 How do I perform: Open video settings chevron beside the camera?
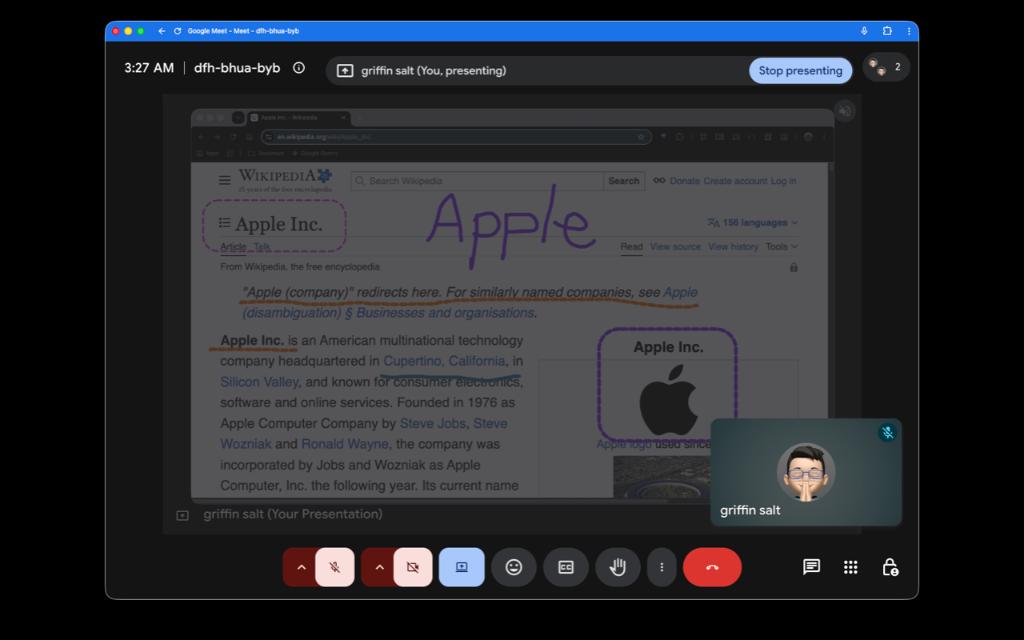[x=379, y=567]
